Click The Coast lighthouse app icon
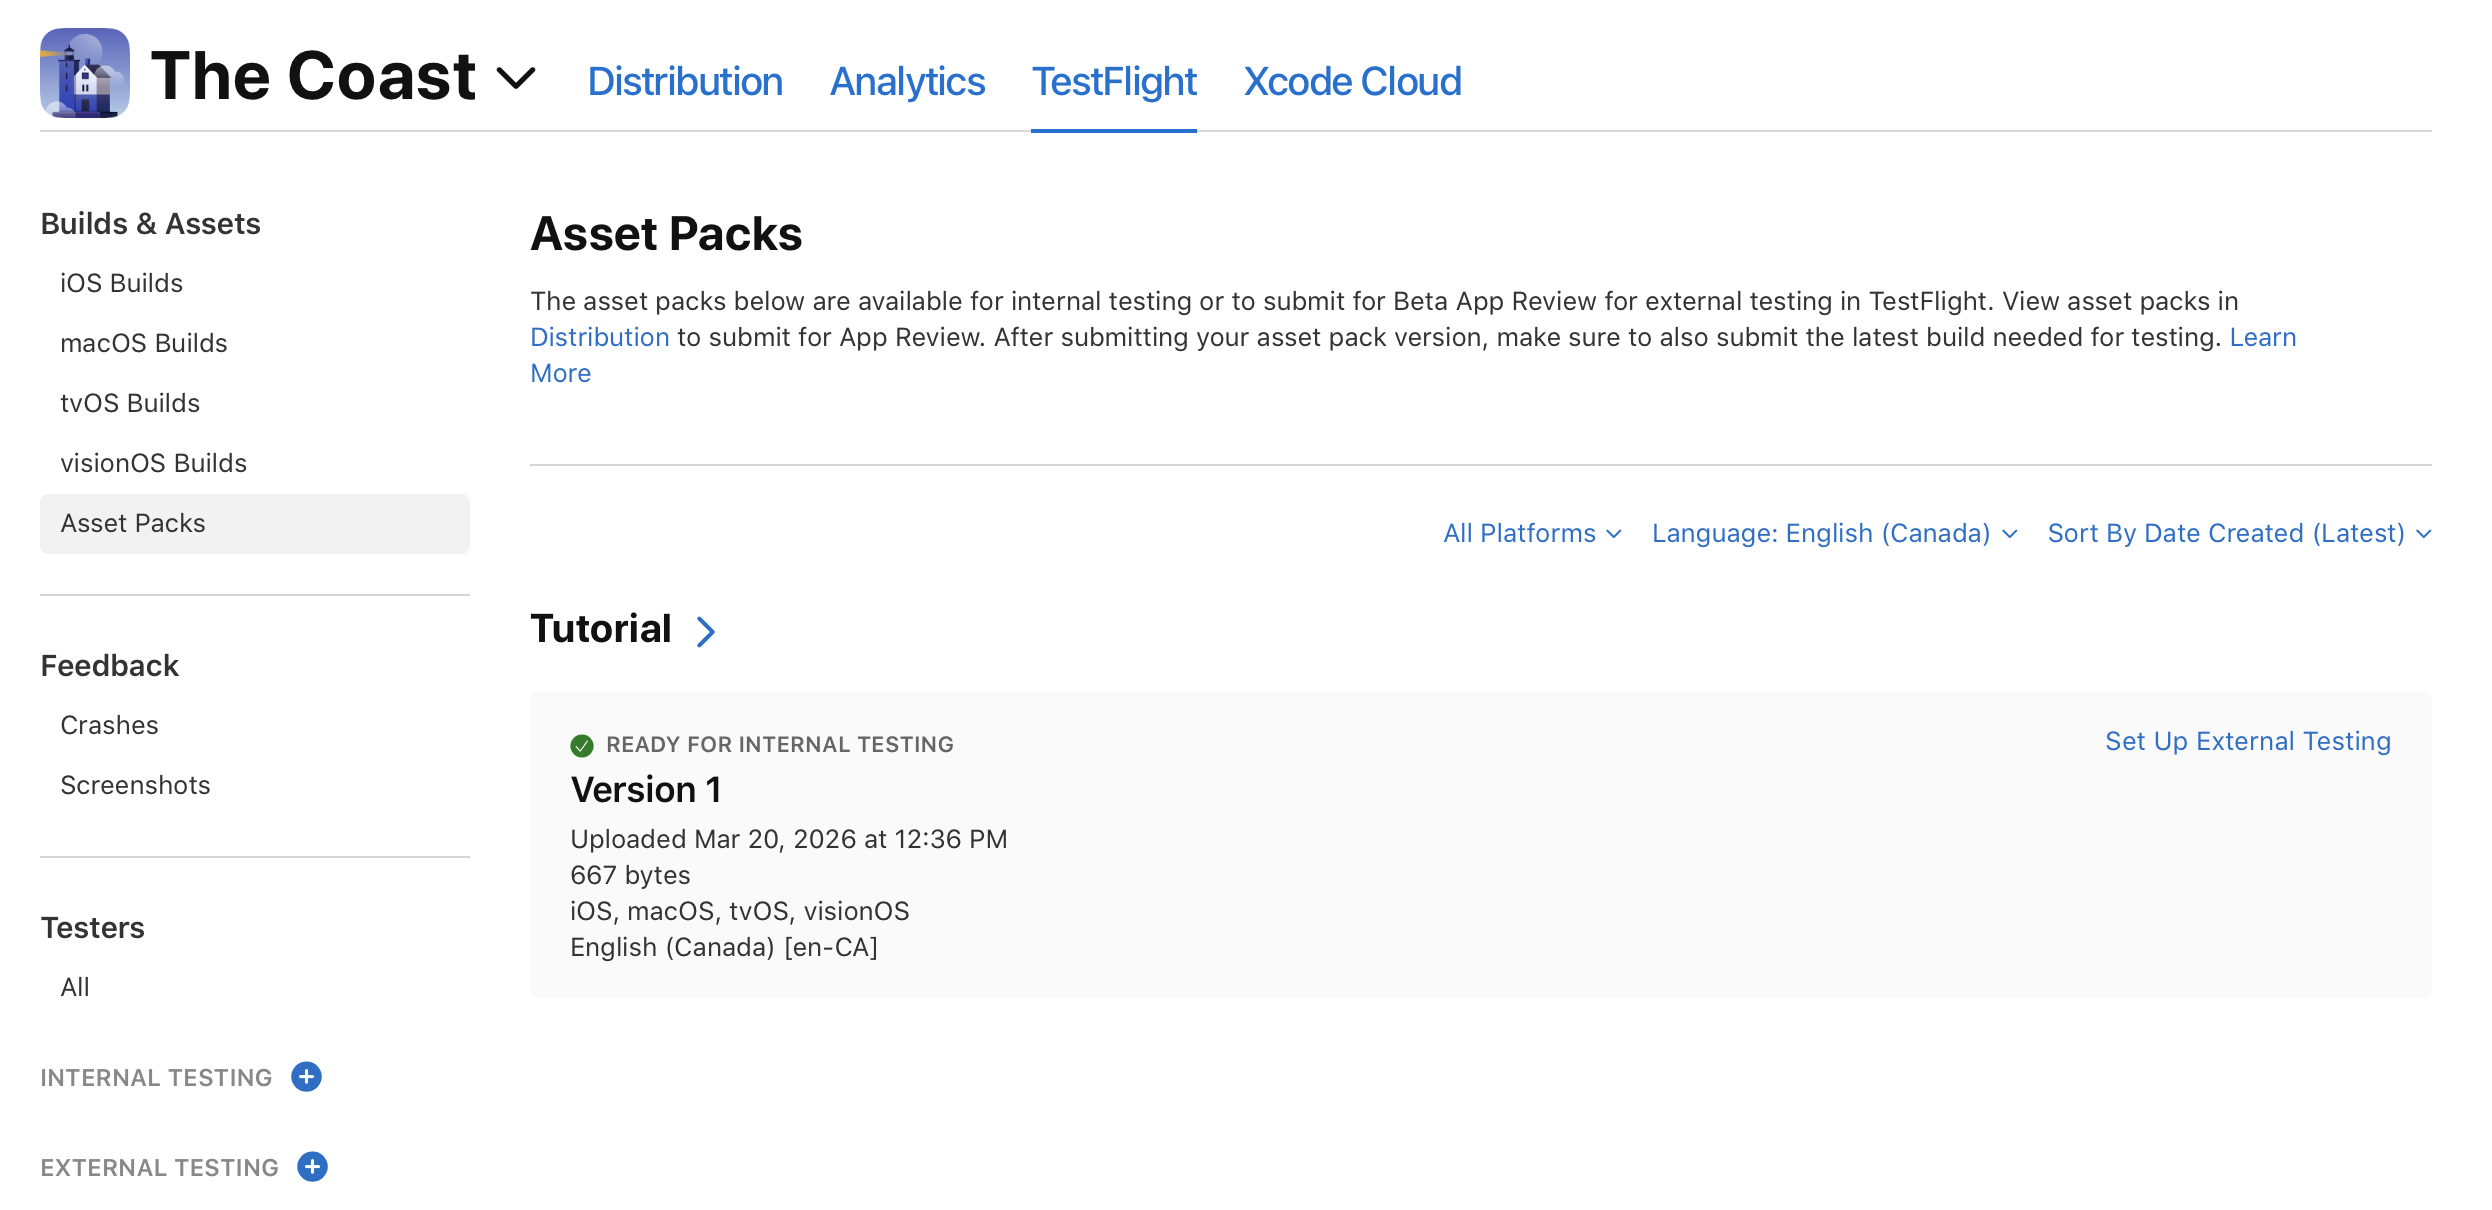This screenshot has height=1210, width=2492. pyautogui.click(x=85, y=73)
